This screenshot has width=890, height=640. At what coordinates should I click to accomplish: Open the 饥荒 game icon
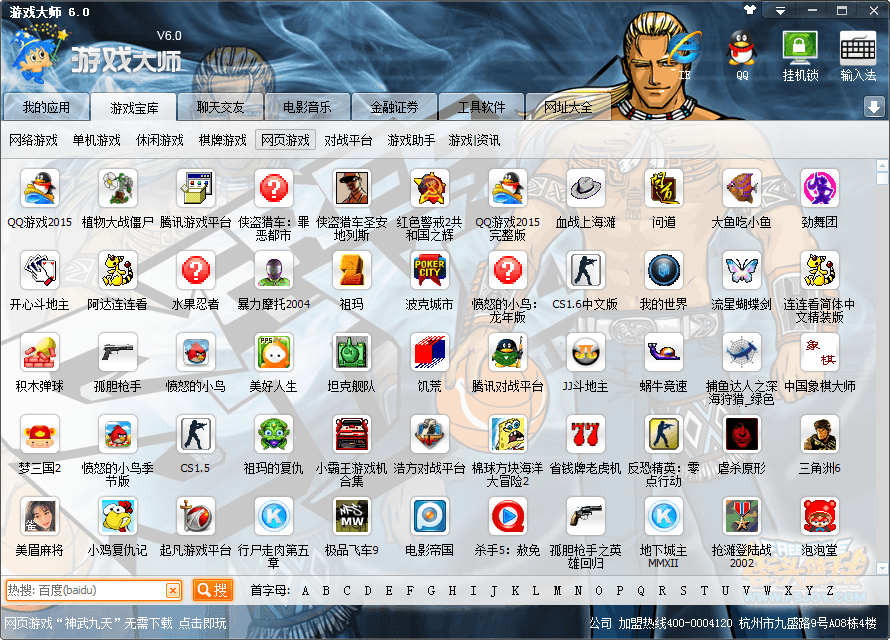click(x=430, y=352)
